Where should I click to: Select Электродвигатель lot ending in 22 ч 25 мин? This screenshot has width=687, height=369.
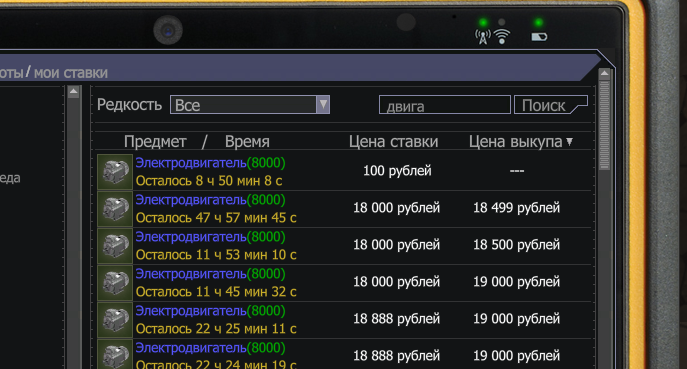tap(344, 319)
